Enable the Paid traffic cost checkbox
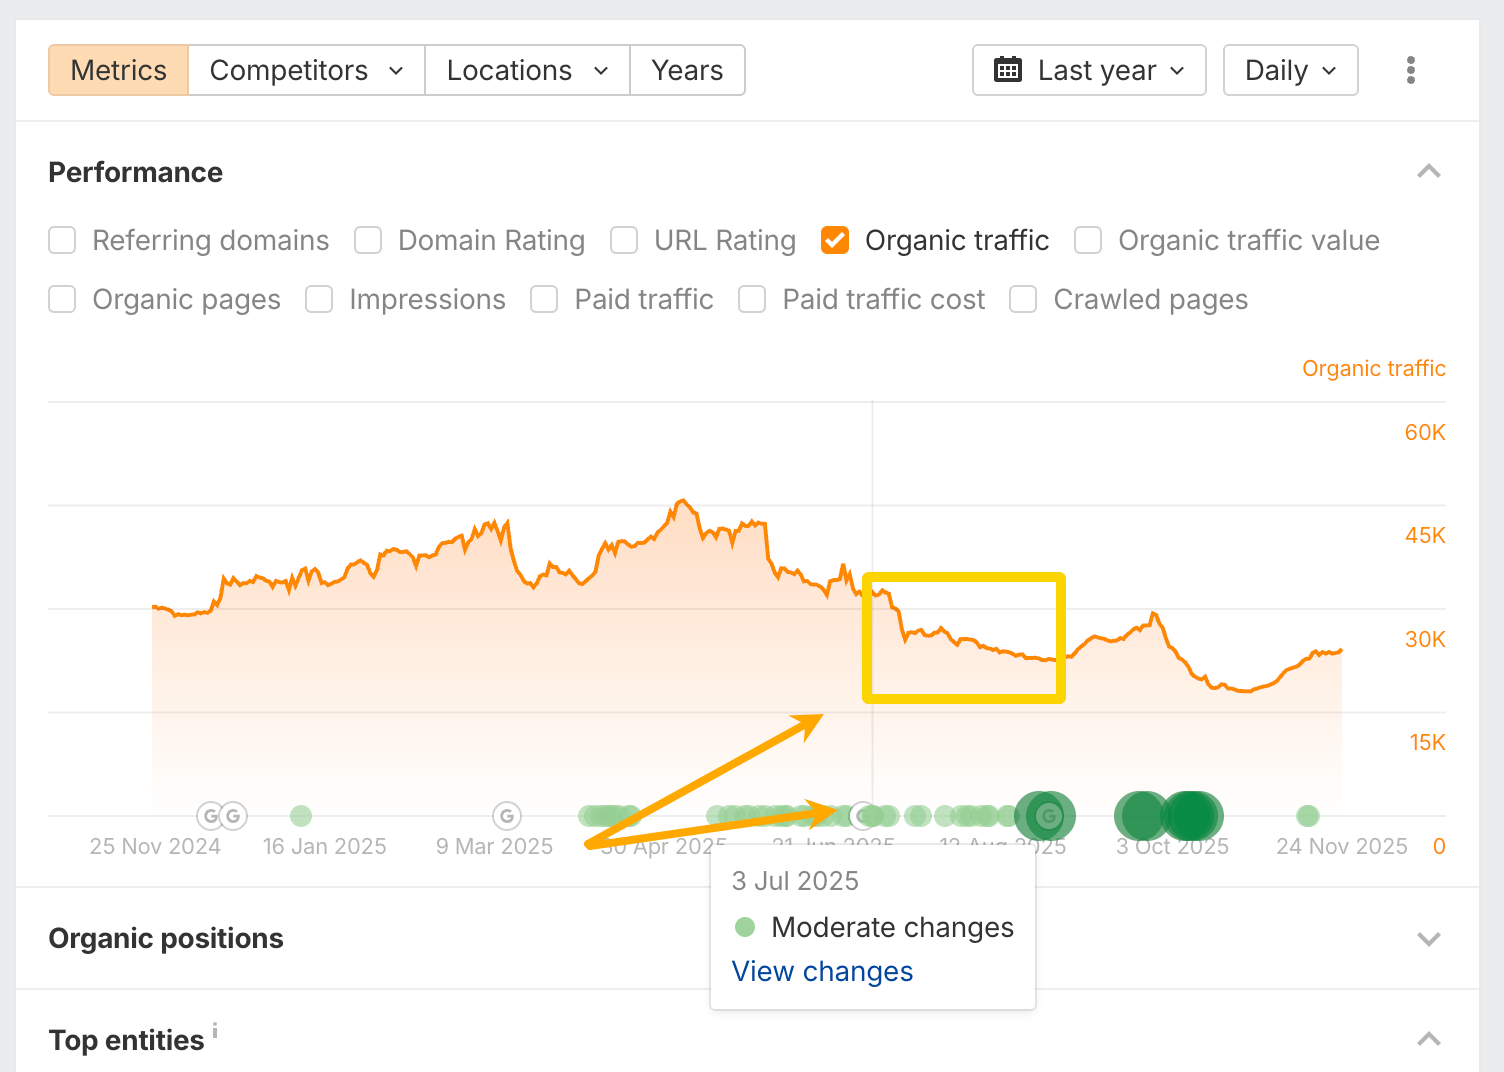The width and height of the screenshot is (1504, 1072). point(752,299)
